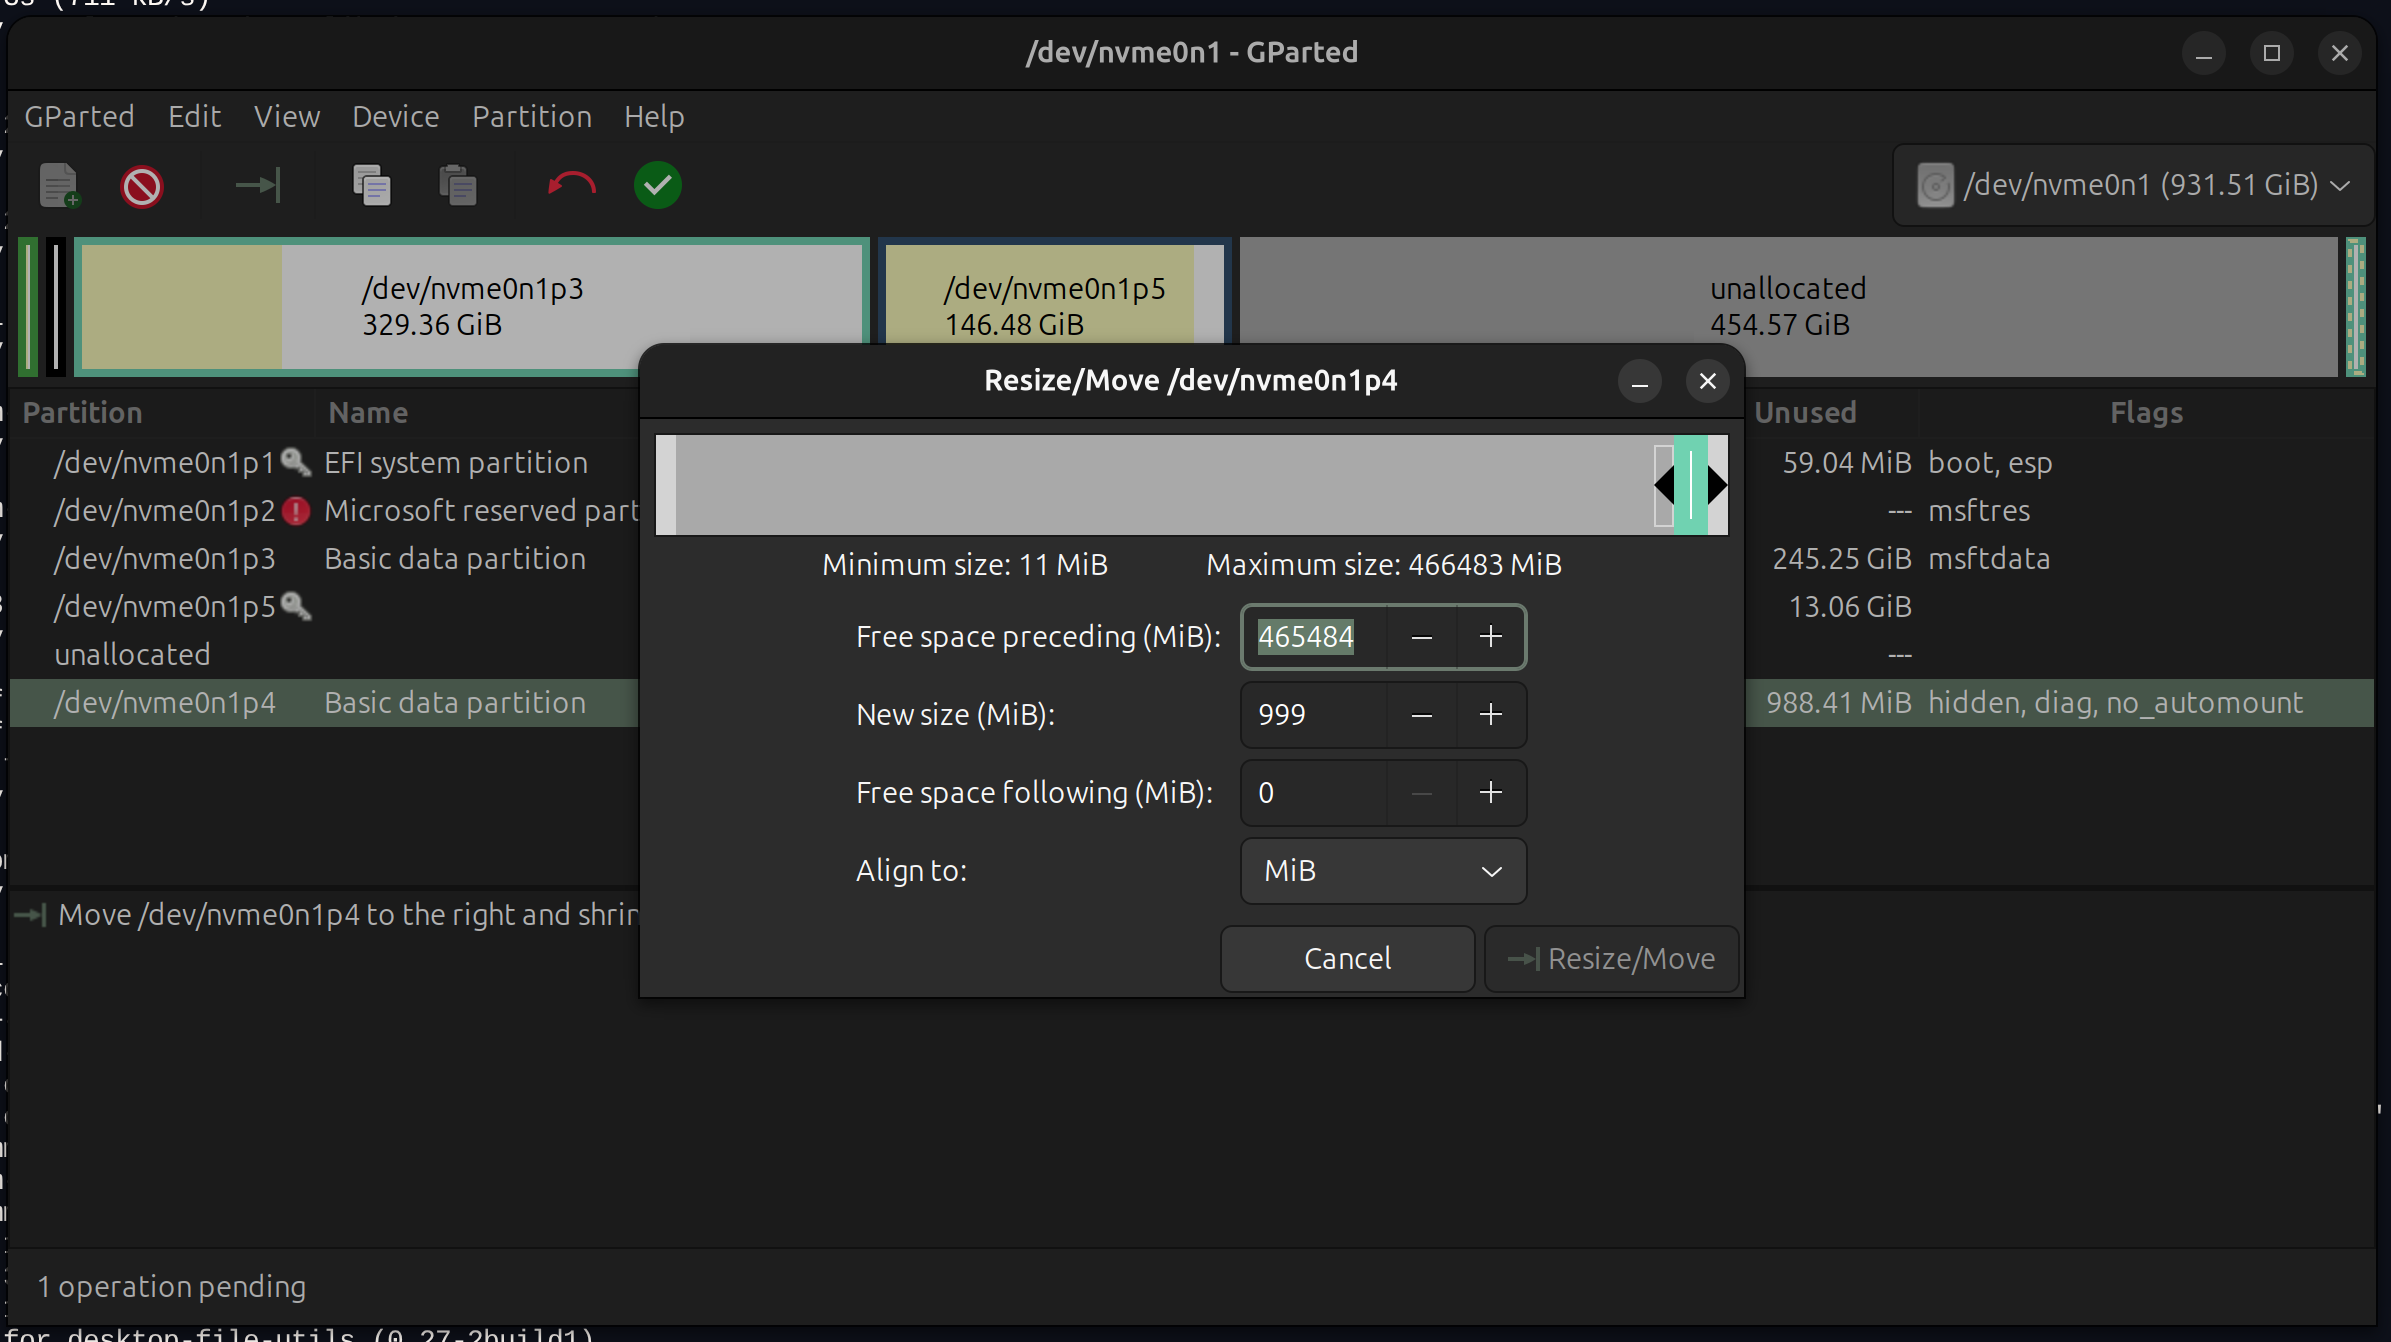Increase New size value
Screen dimensions: 2391x1342
(x=1491, y=715)
